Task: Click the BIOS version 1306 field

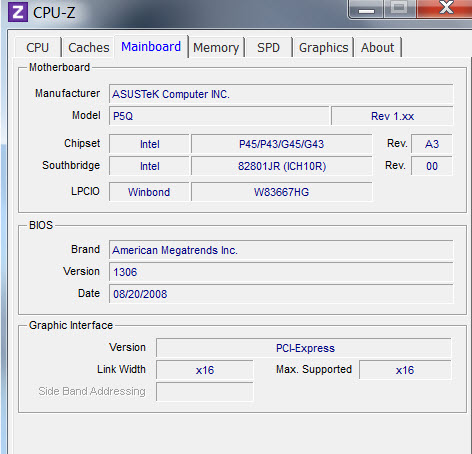Action: [281, 272]
